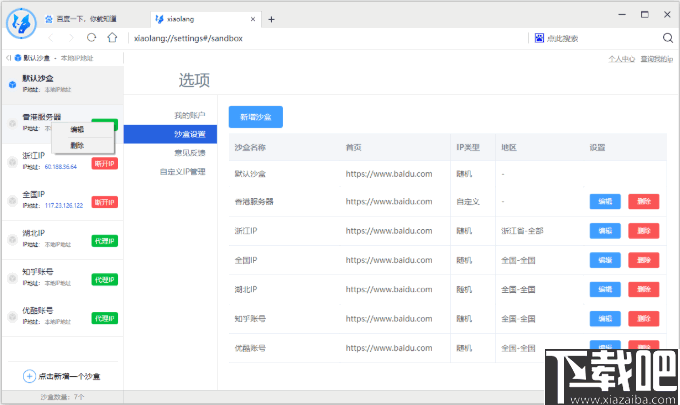Open the 个人中心 link

621,59
